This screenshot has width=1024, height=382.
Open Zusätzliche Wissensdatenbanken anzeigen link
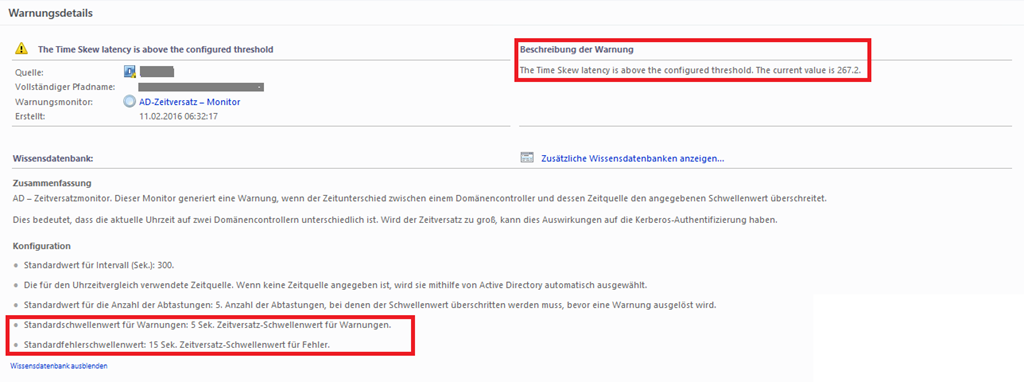(633, 158)
